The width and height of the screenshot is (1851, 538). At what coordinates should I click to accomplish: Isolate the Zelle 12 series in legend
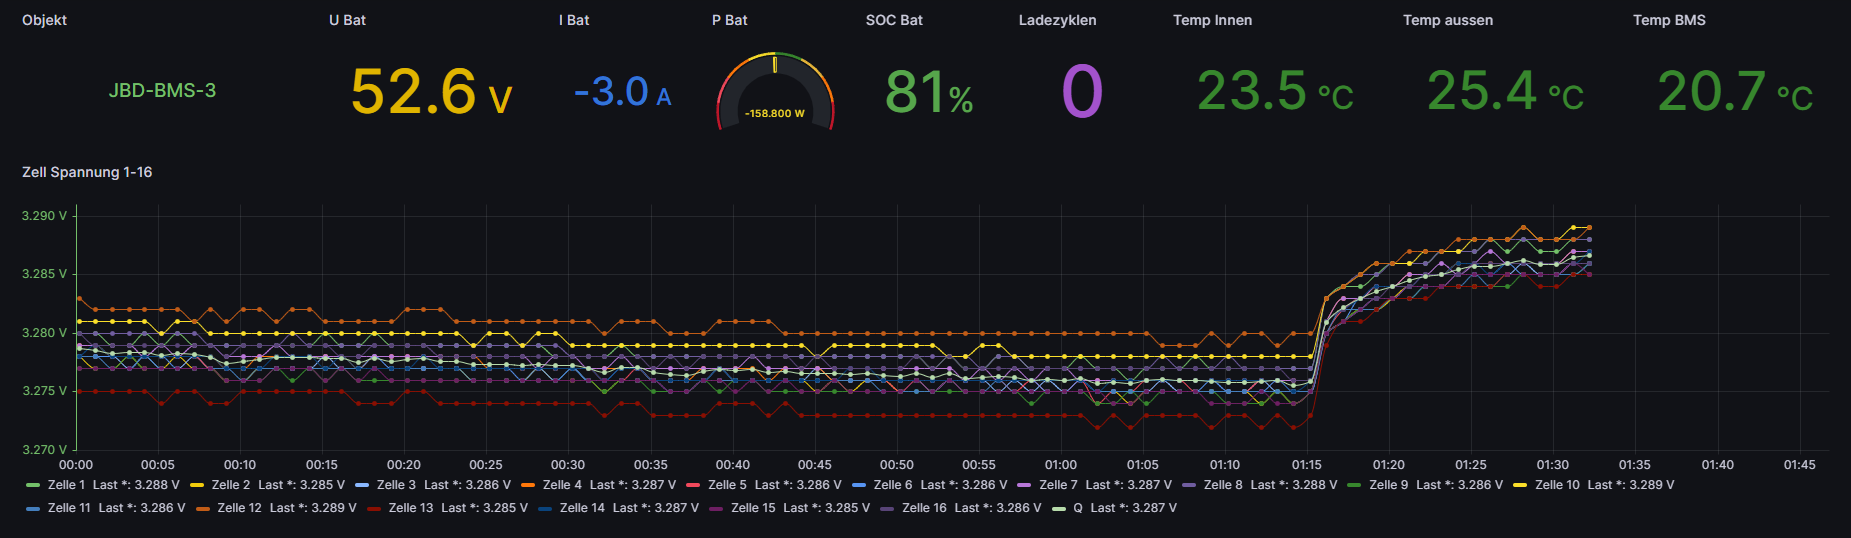coord(239,508)
